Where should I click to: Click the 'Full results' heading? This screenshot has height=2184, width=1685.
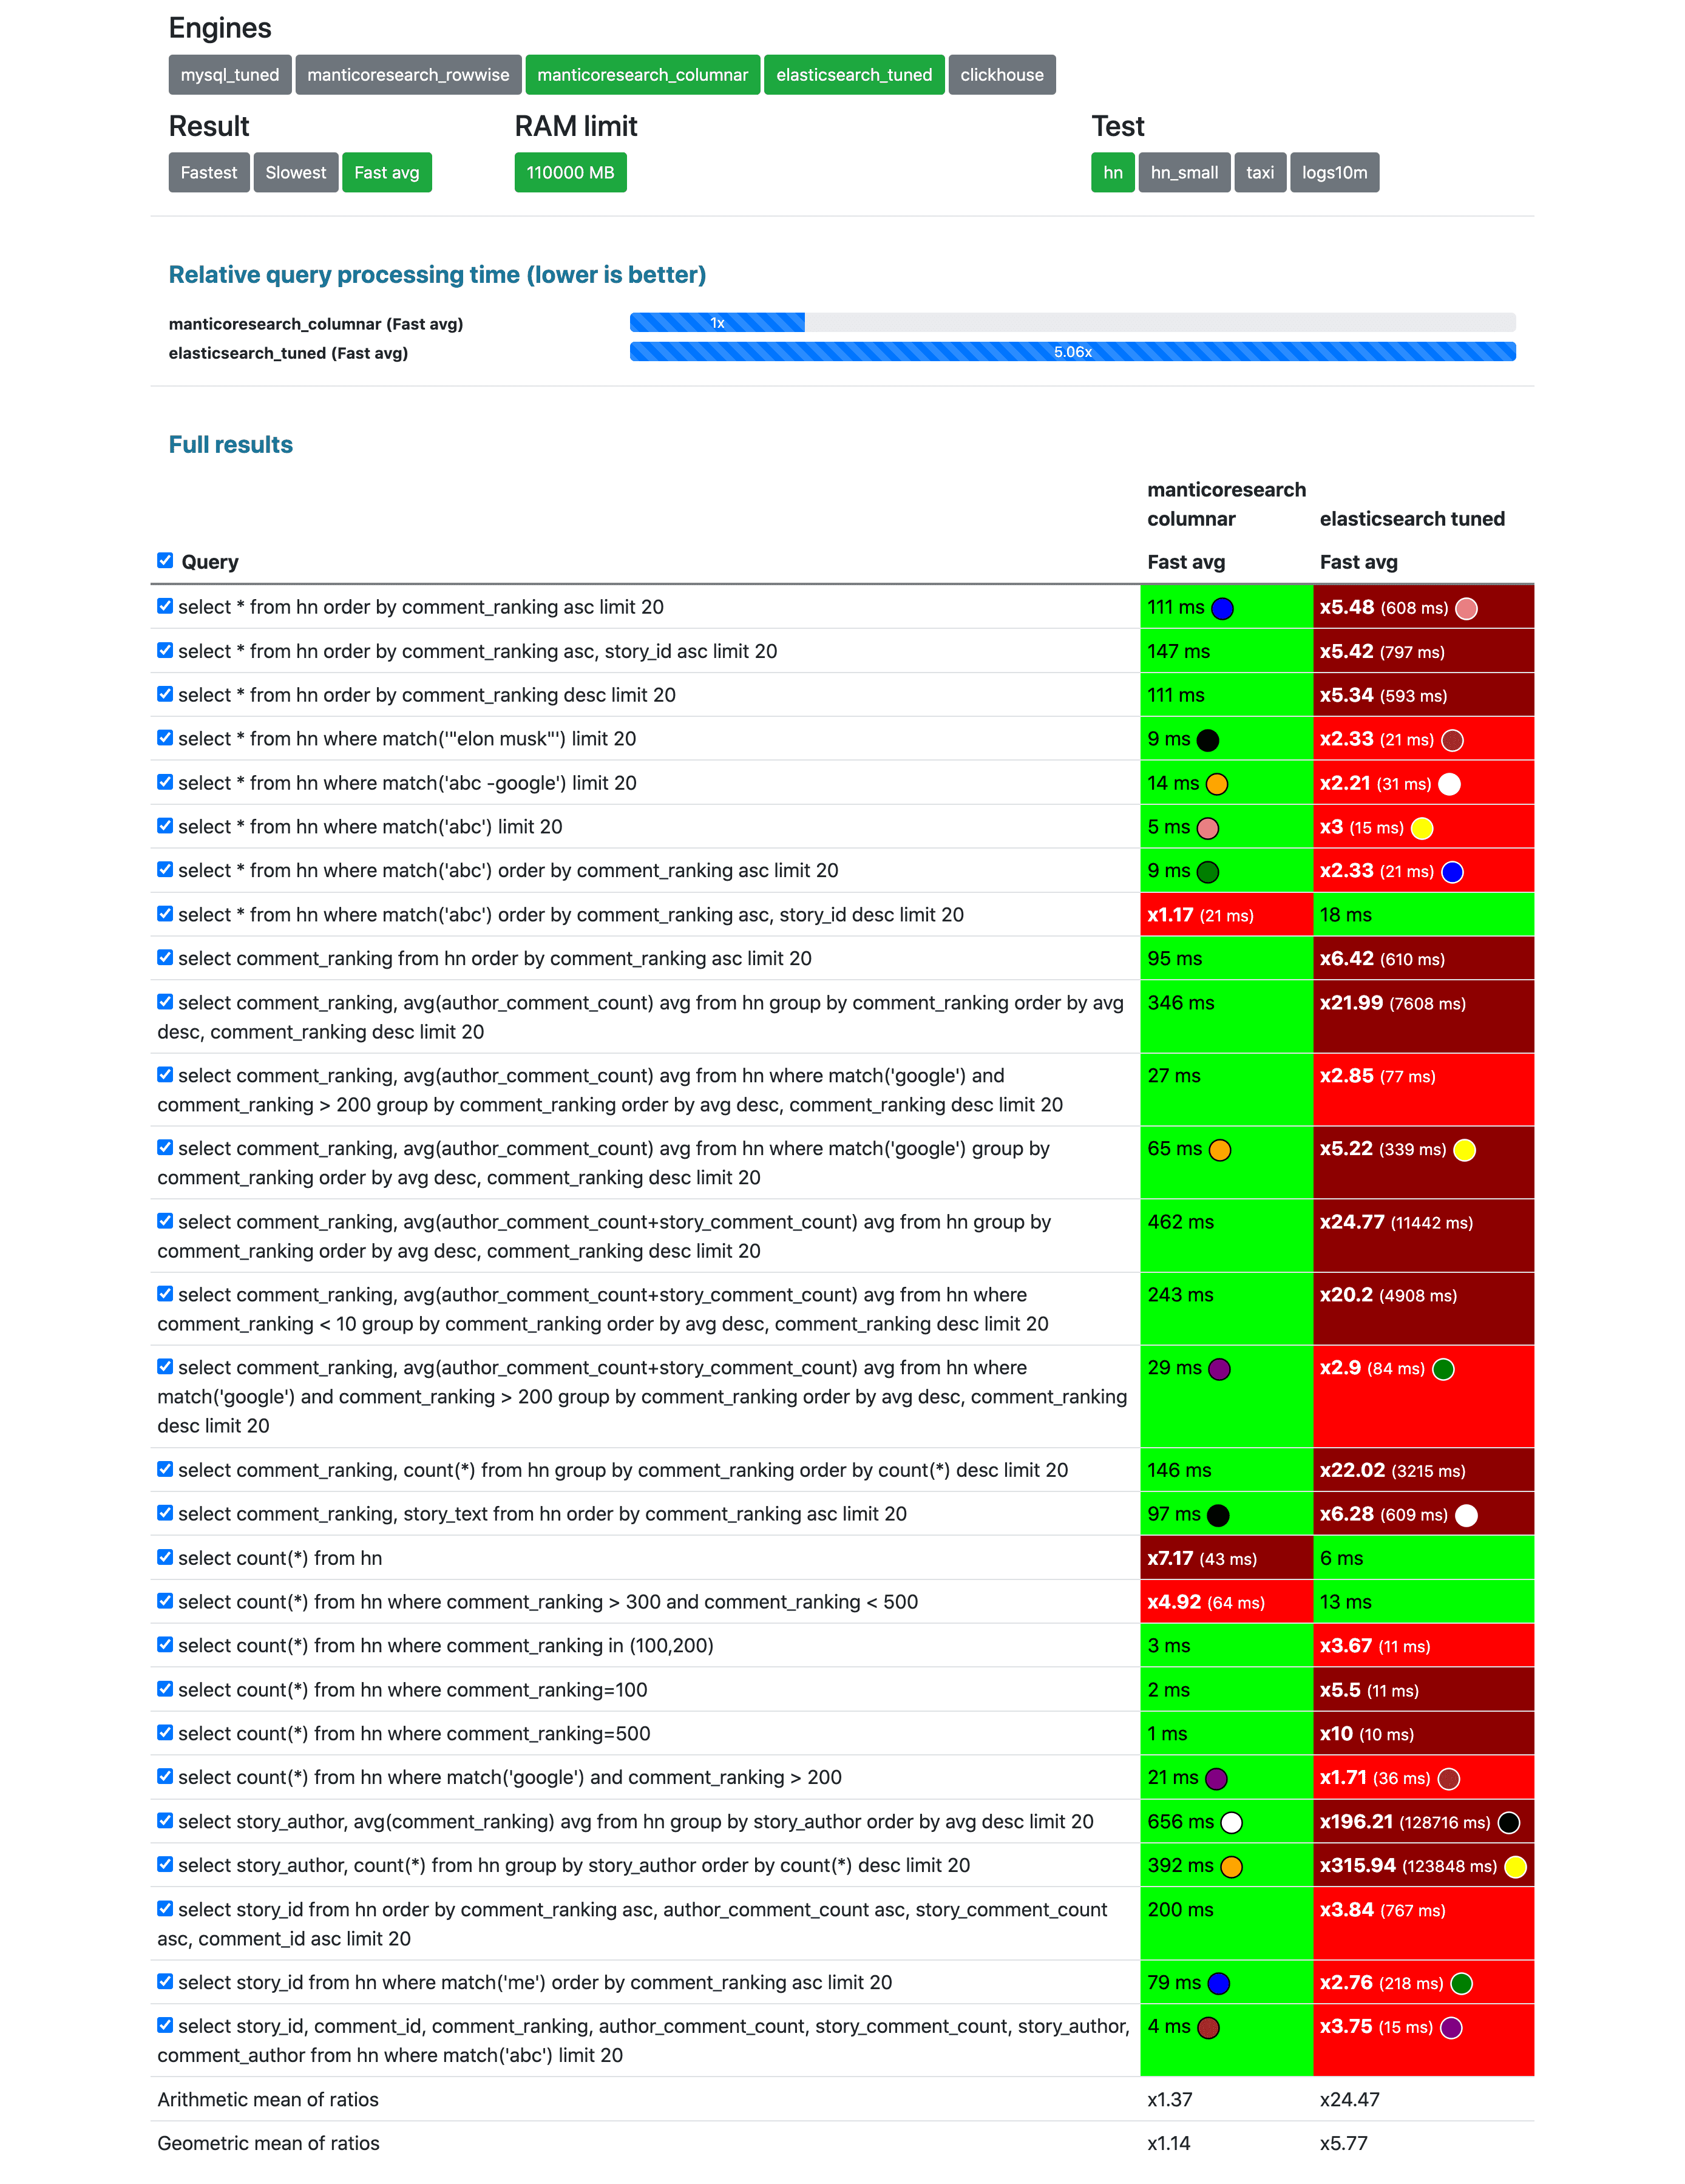point(231,445)
